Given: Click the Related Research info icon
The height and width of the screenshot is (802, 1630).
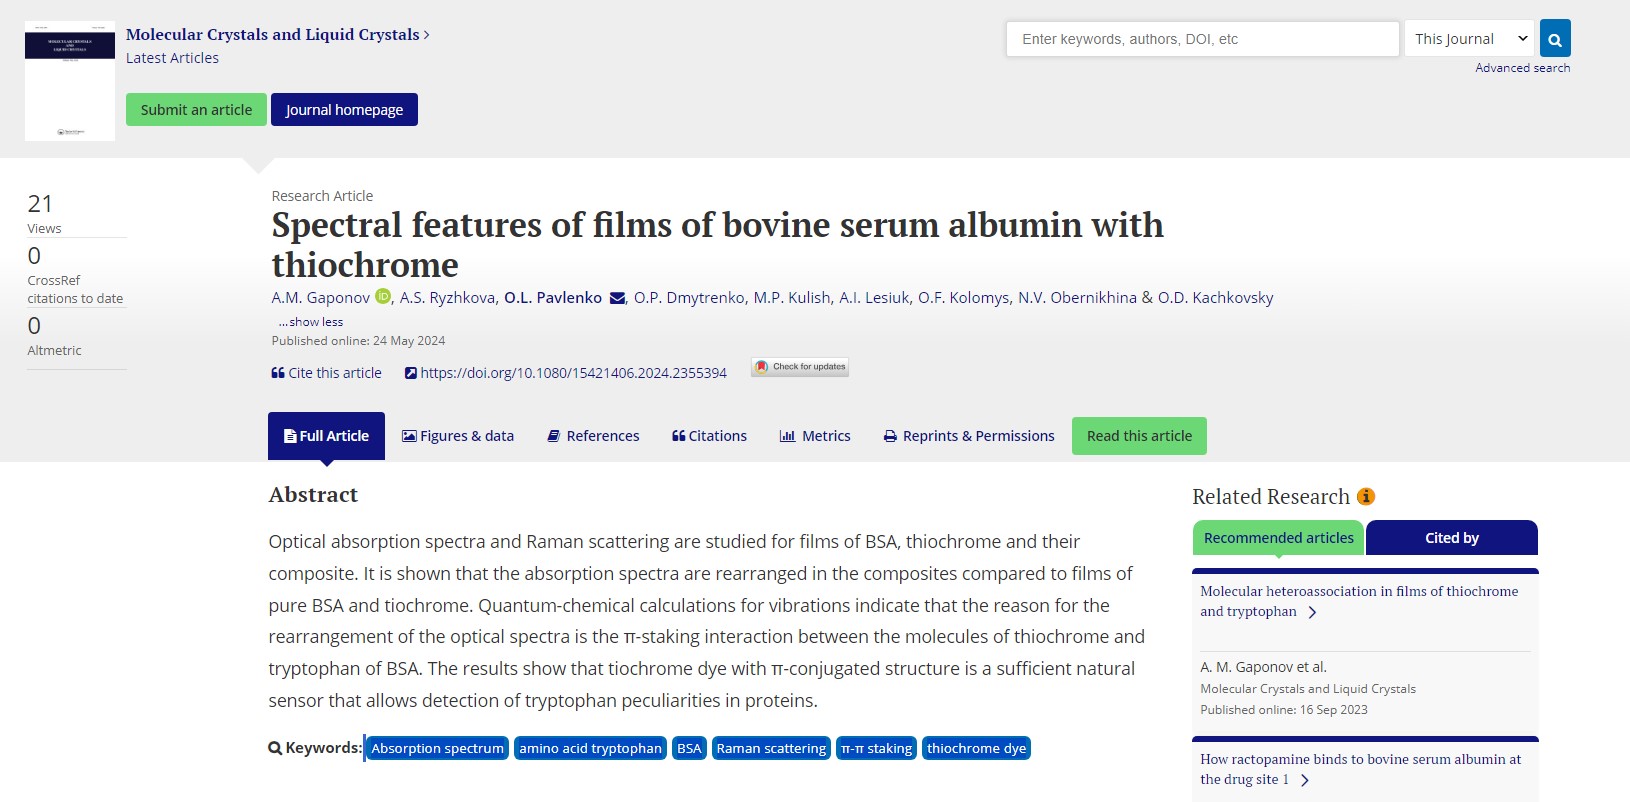Looking at the screenshot, I should point(1366,496).
